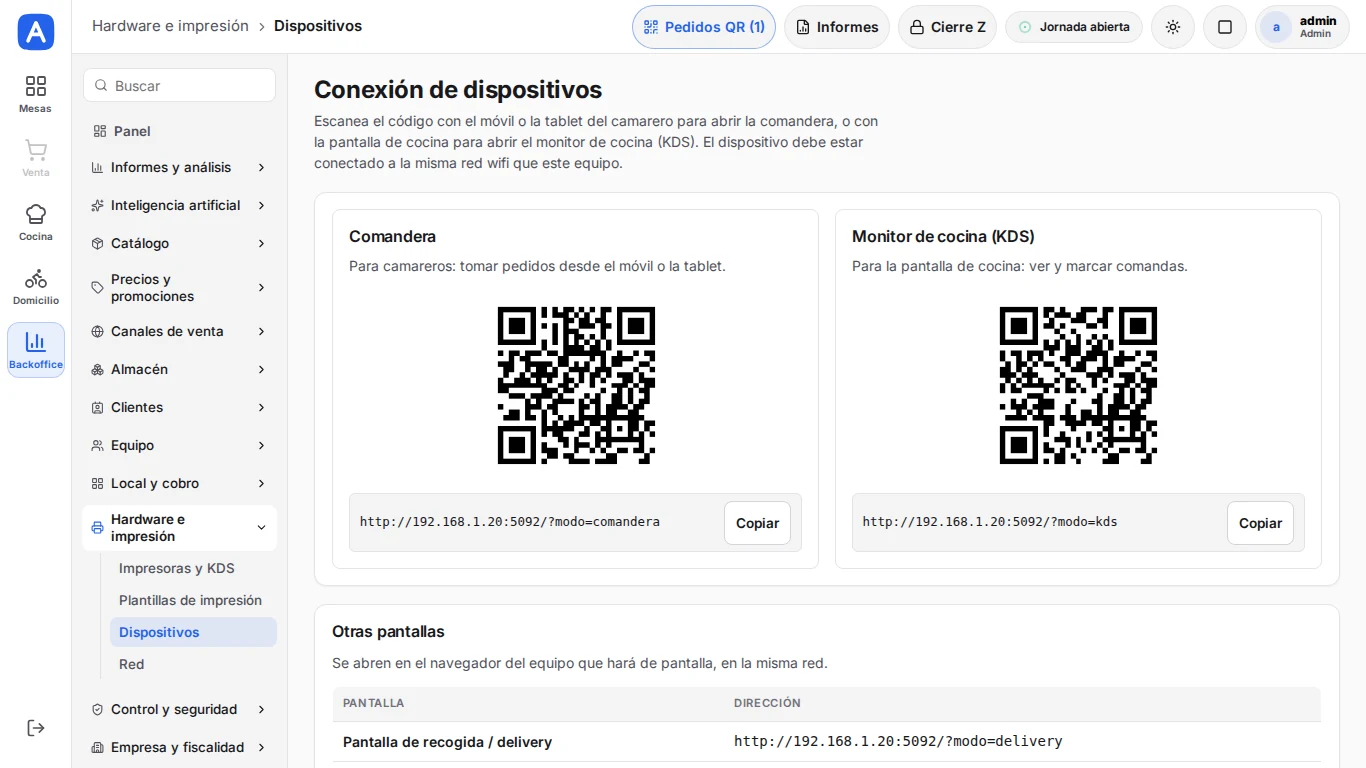Viewport: 1366px width, 768px height.
Task: Copy the comandera URL
Action: [x=757, y=523]
